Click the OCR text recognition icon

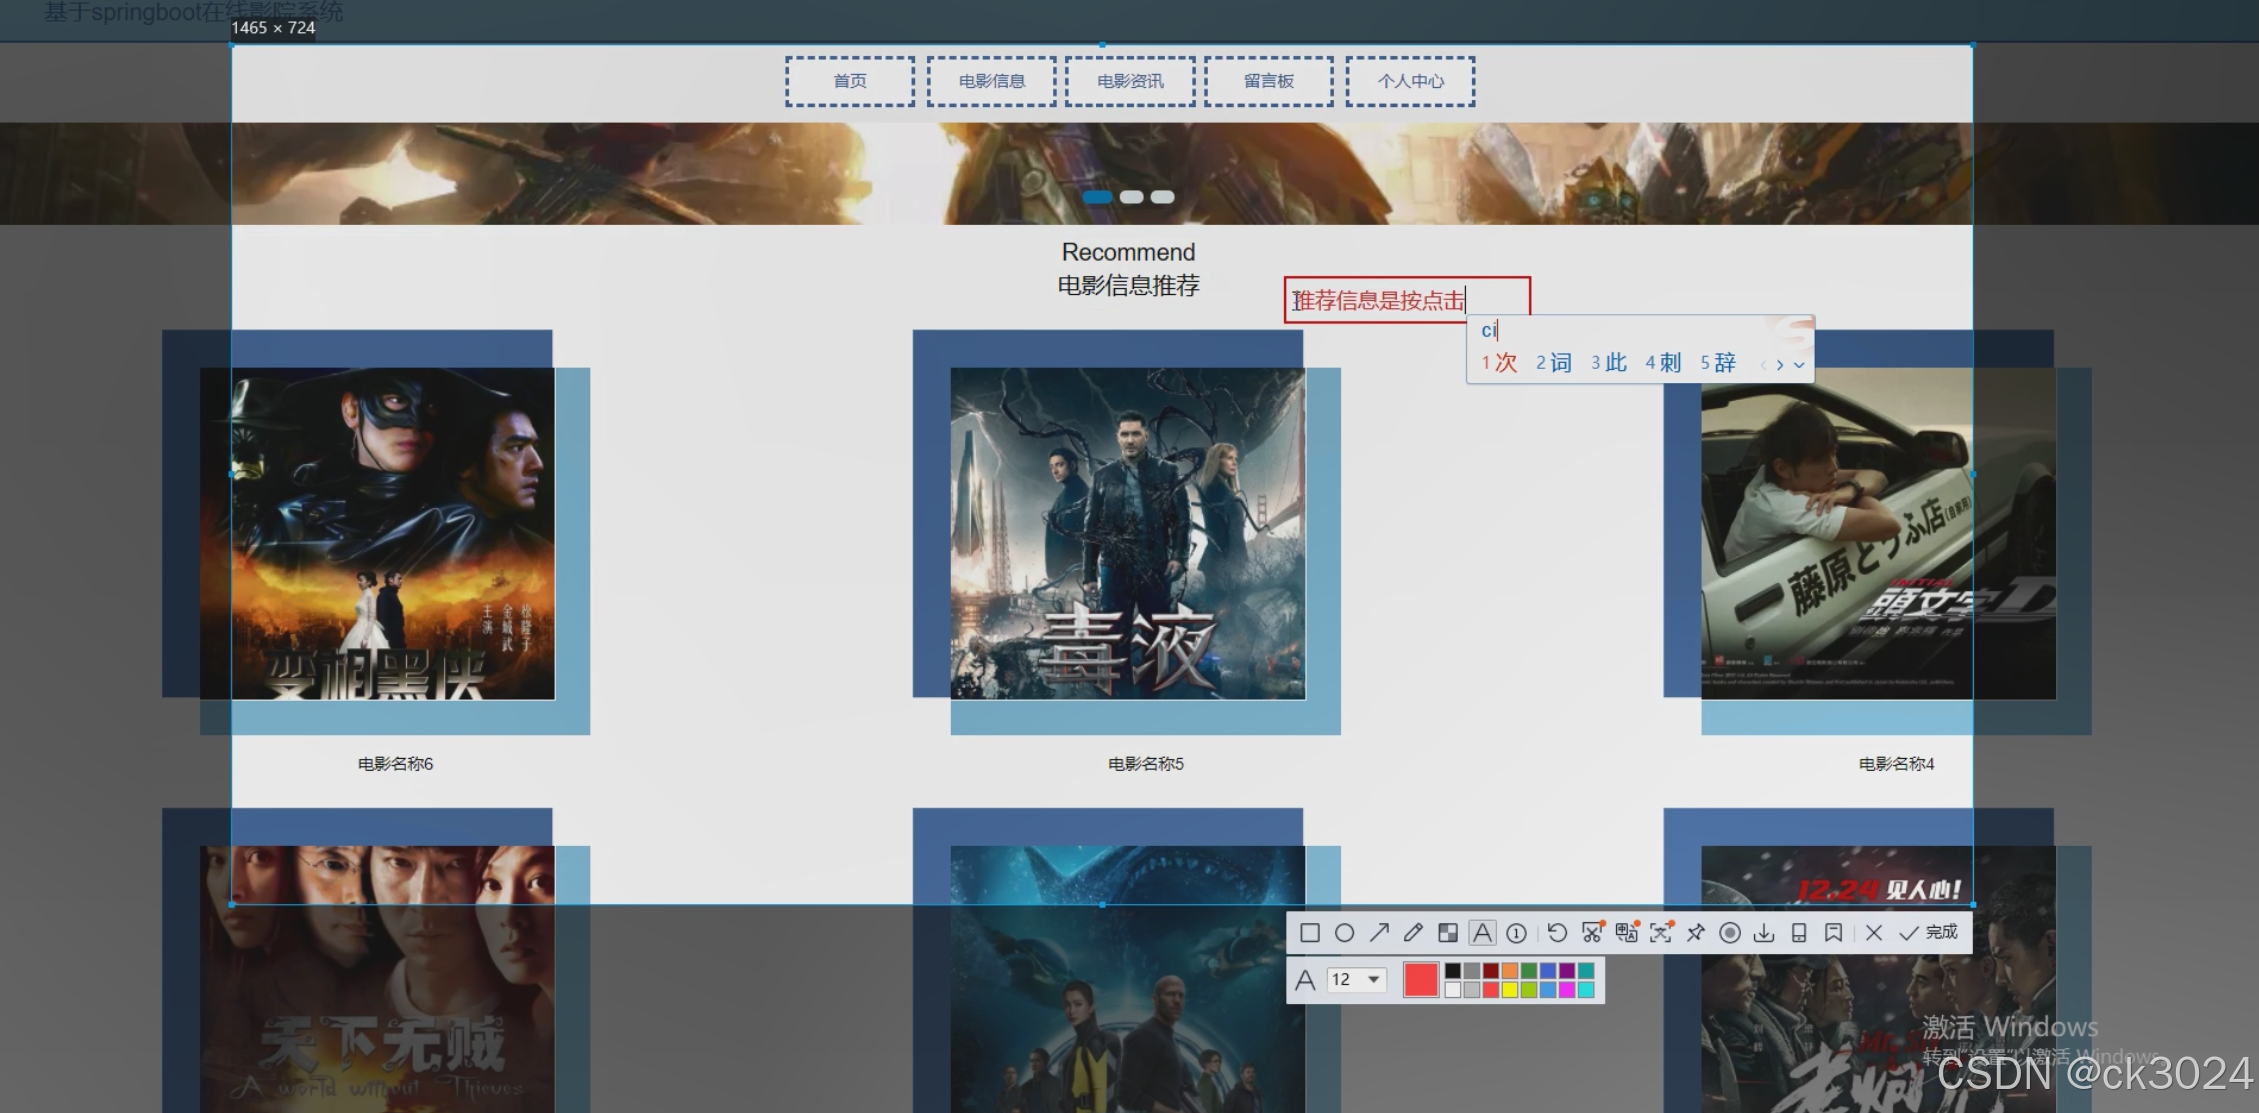1661,933
